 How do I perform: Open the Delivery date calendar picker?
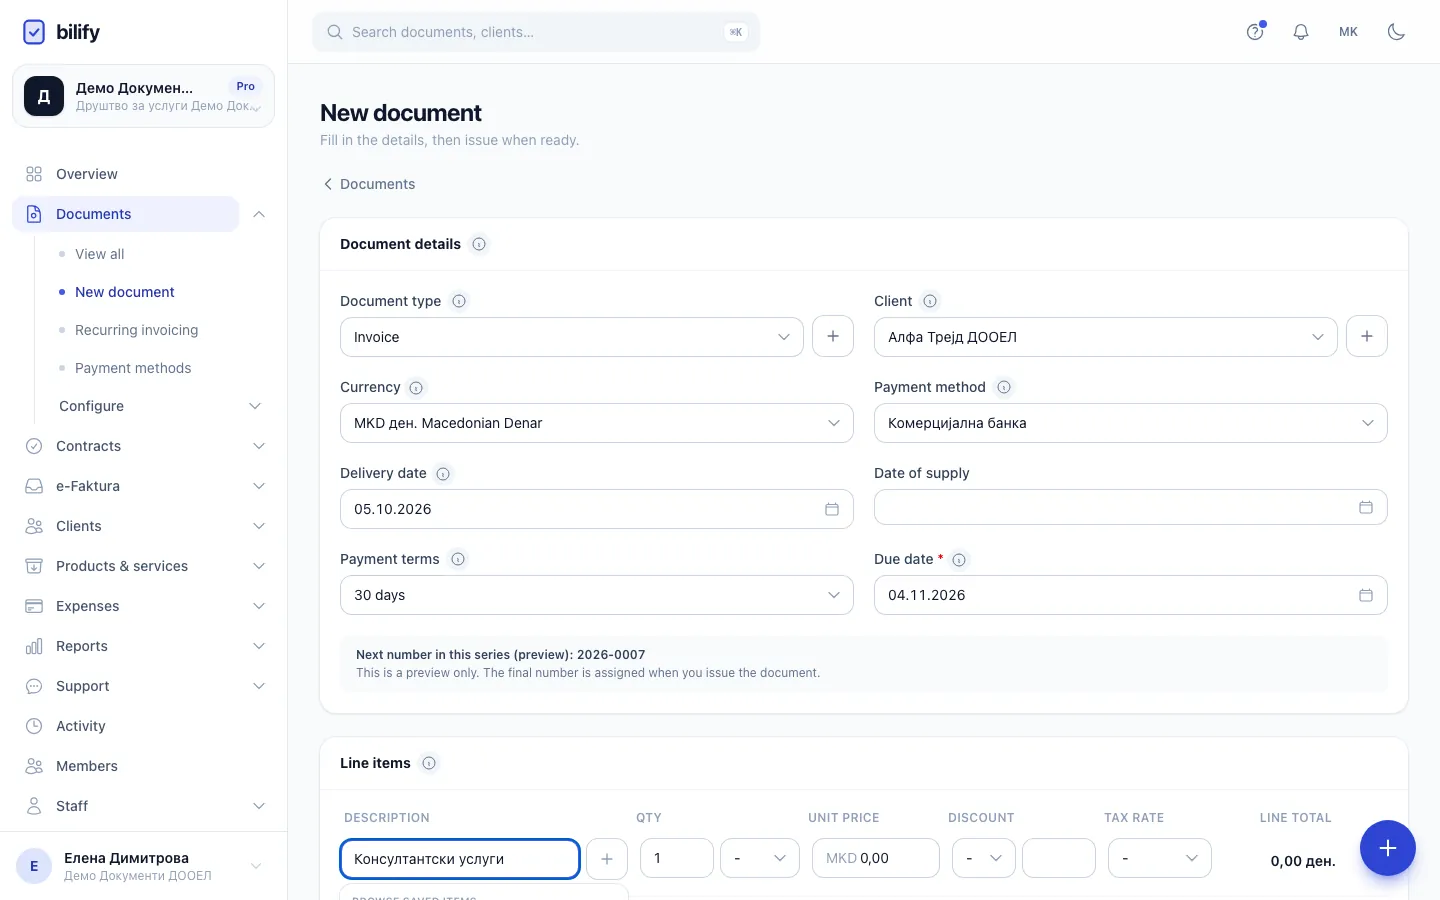point(831,509)
